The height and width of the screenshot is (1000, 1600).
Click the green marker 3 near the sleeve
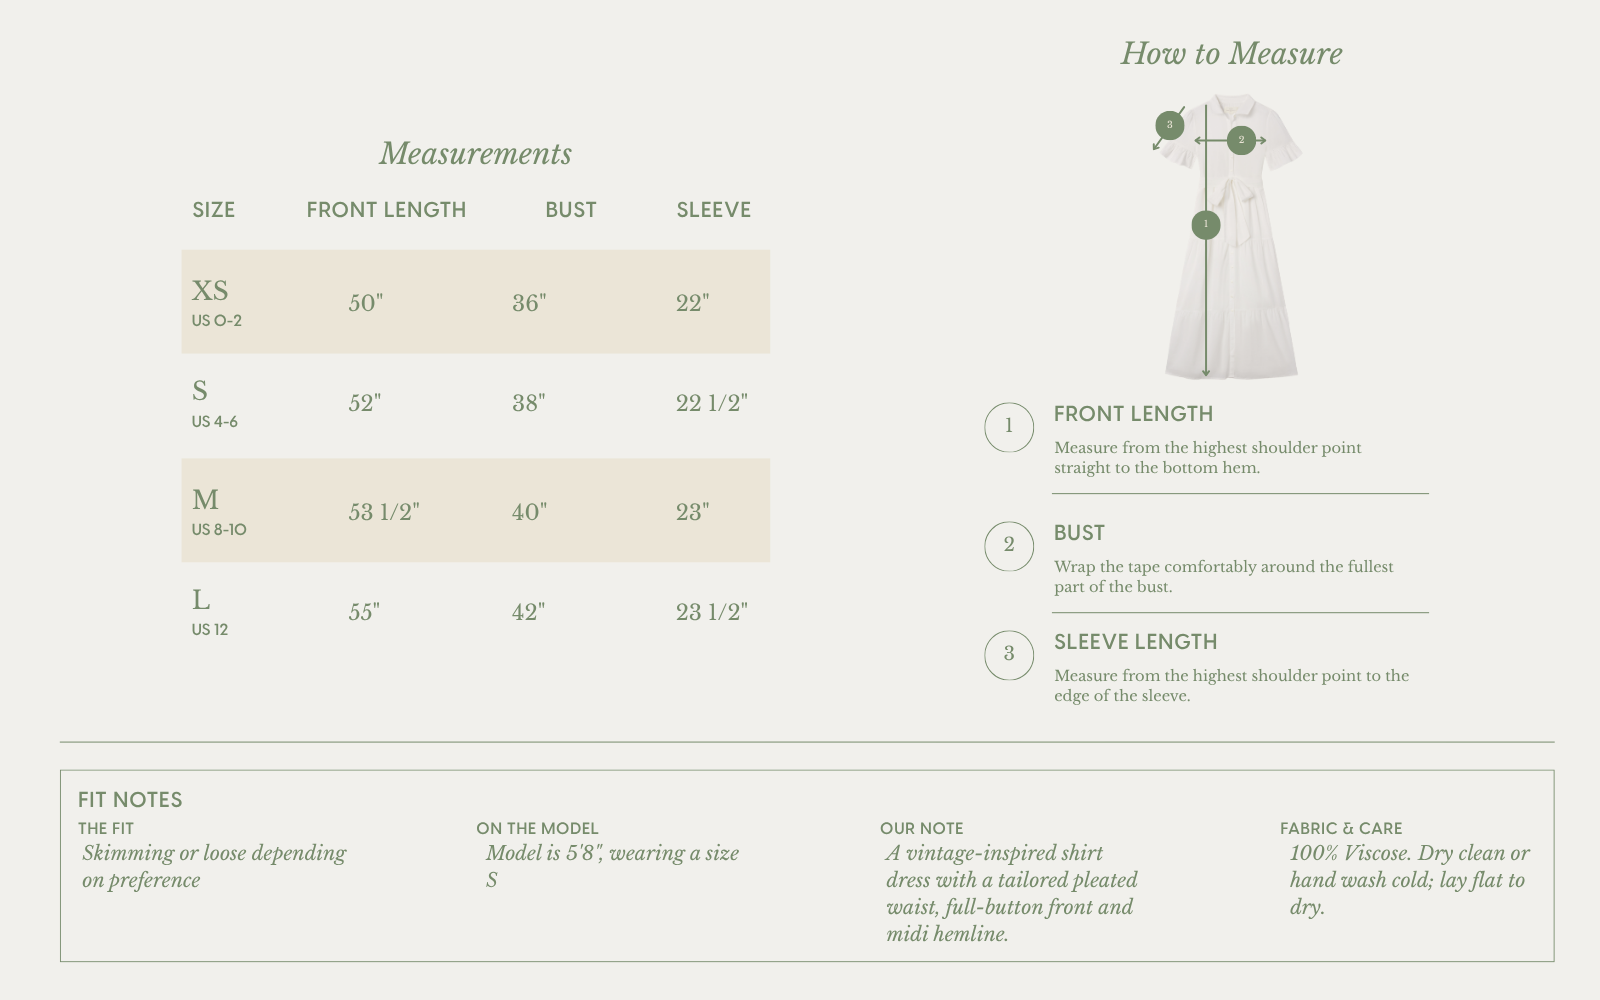tap(1169, 125)
